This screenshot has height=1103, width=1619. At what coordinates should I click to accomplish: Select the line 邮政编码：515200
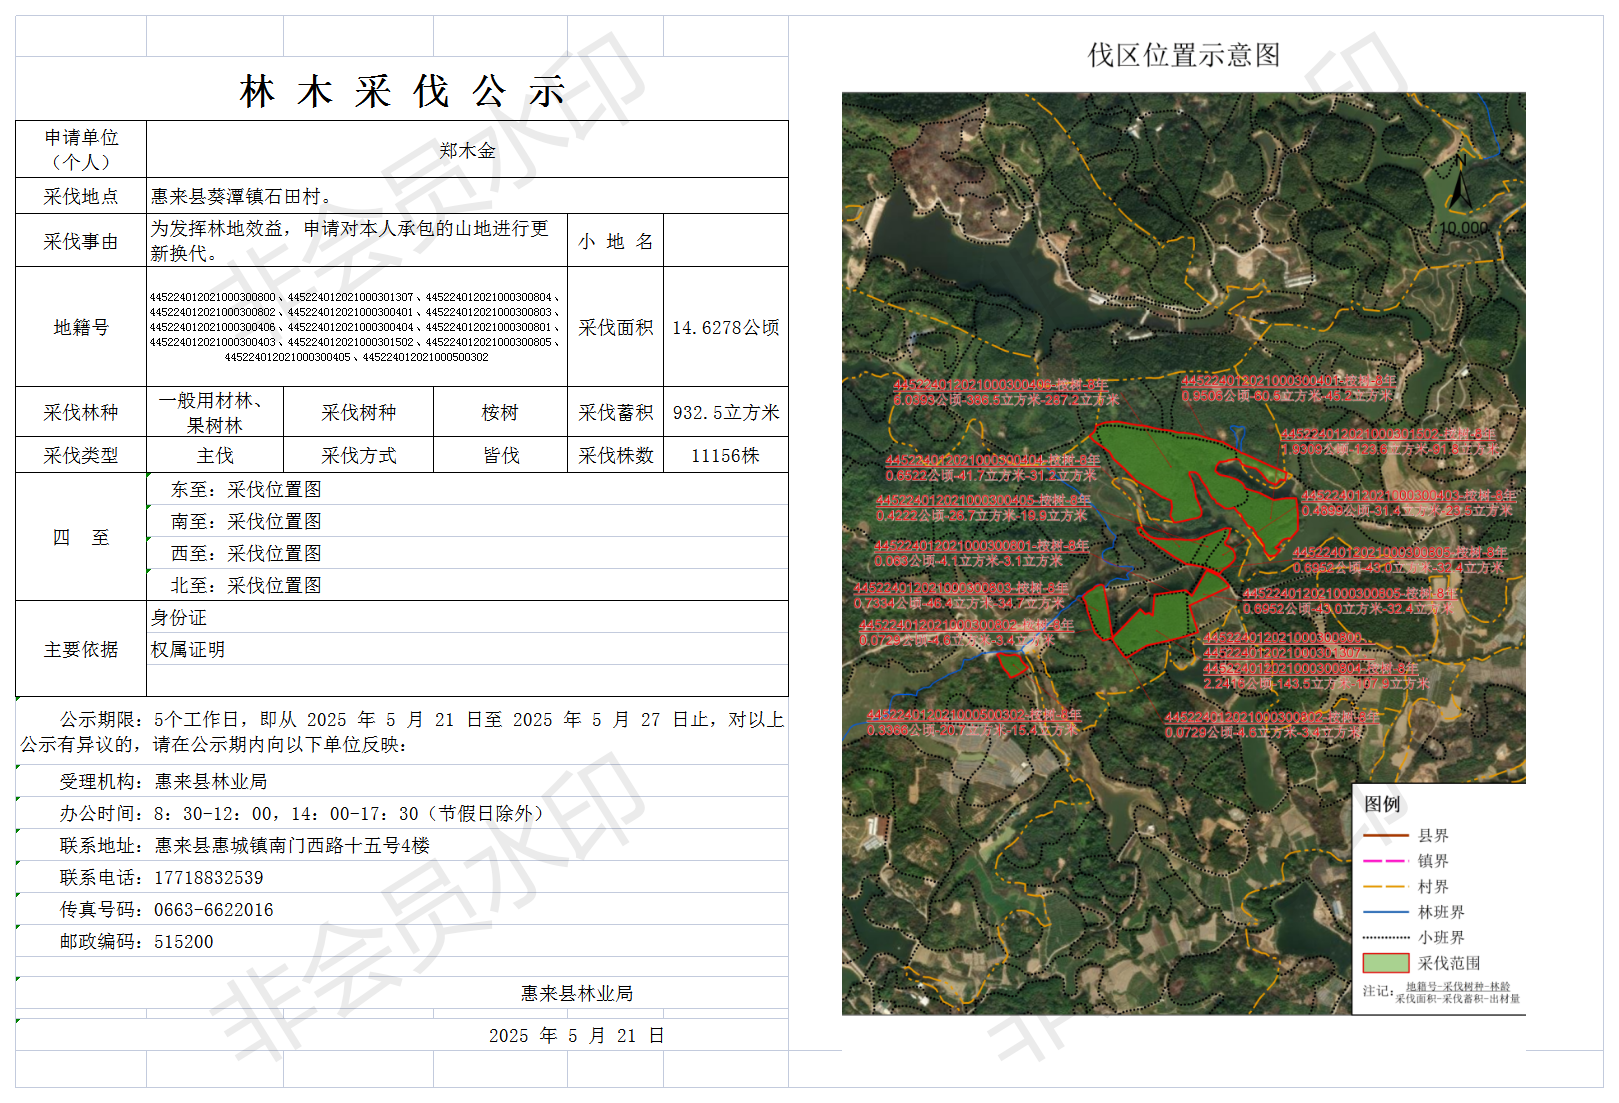(402, 941)
